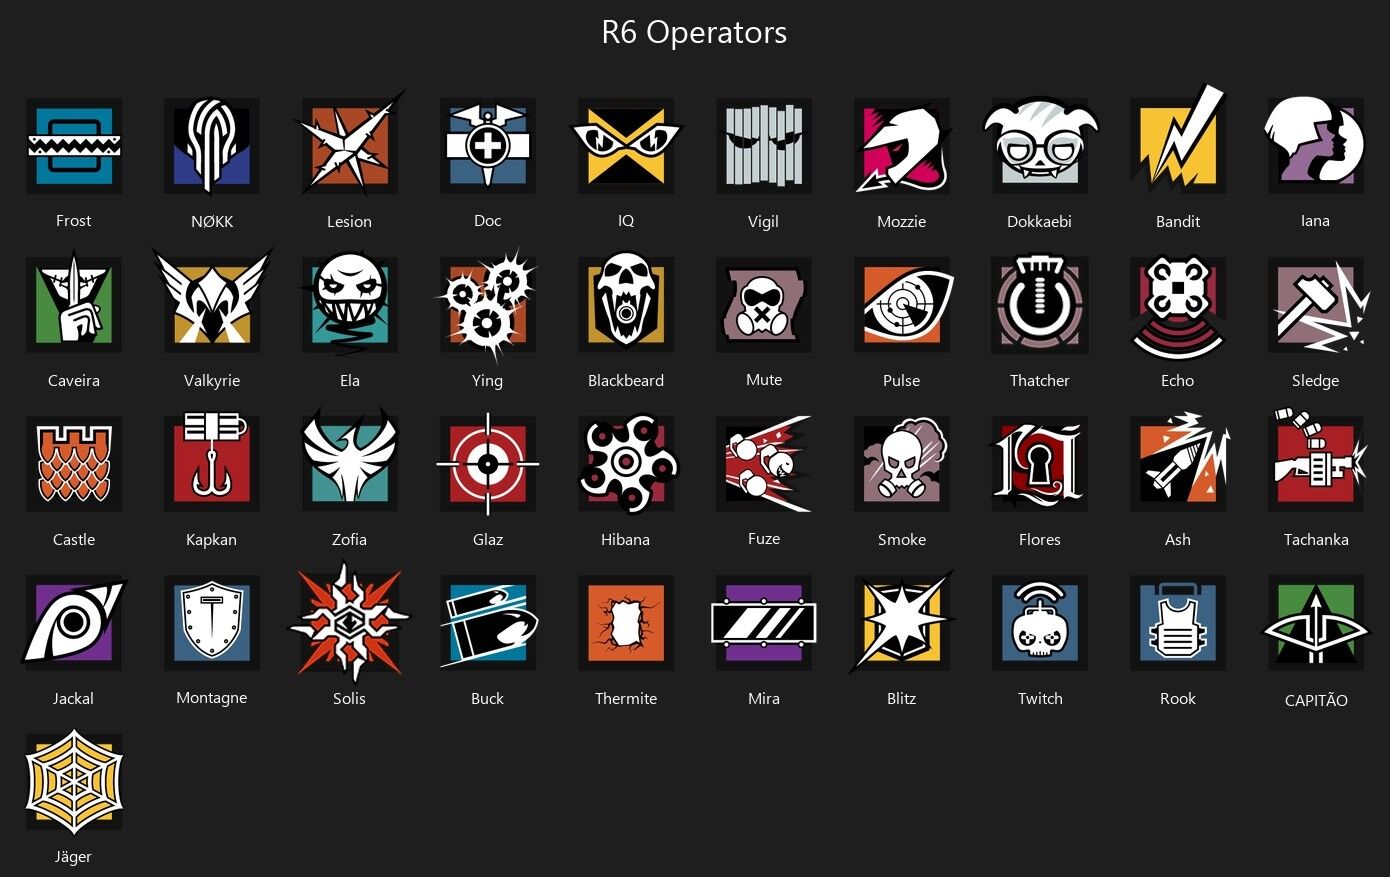Select the Jäger spiderweb icon

[x=74, y=781]
